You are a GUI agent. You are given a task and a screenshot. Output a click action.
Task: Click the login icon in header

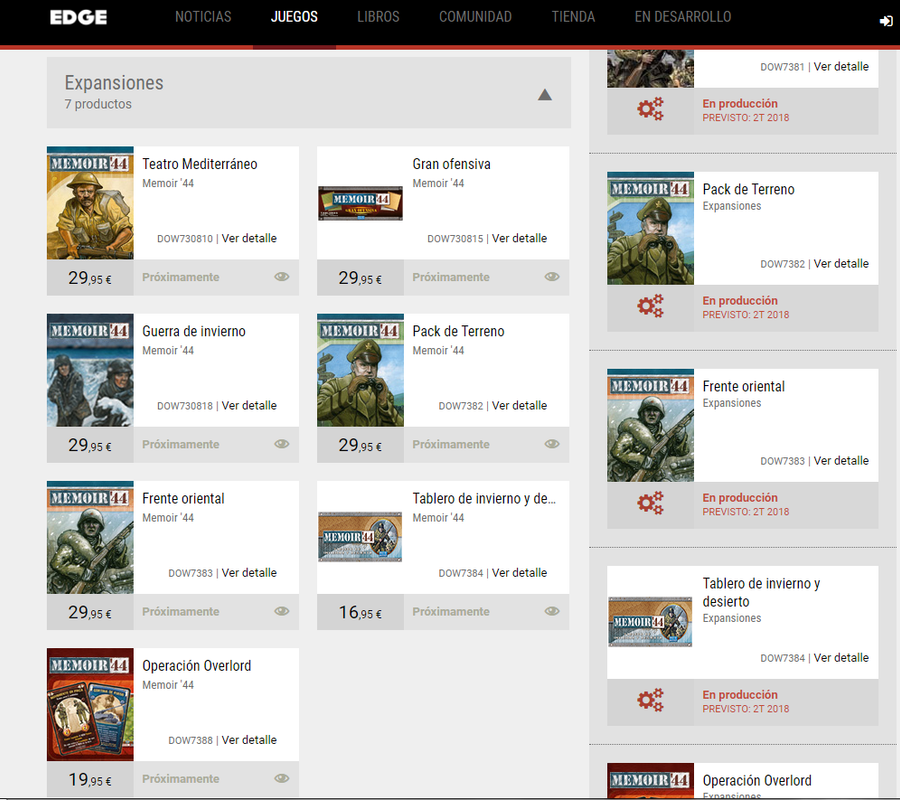coord(886,21)
